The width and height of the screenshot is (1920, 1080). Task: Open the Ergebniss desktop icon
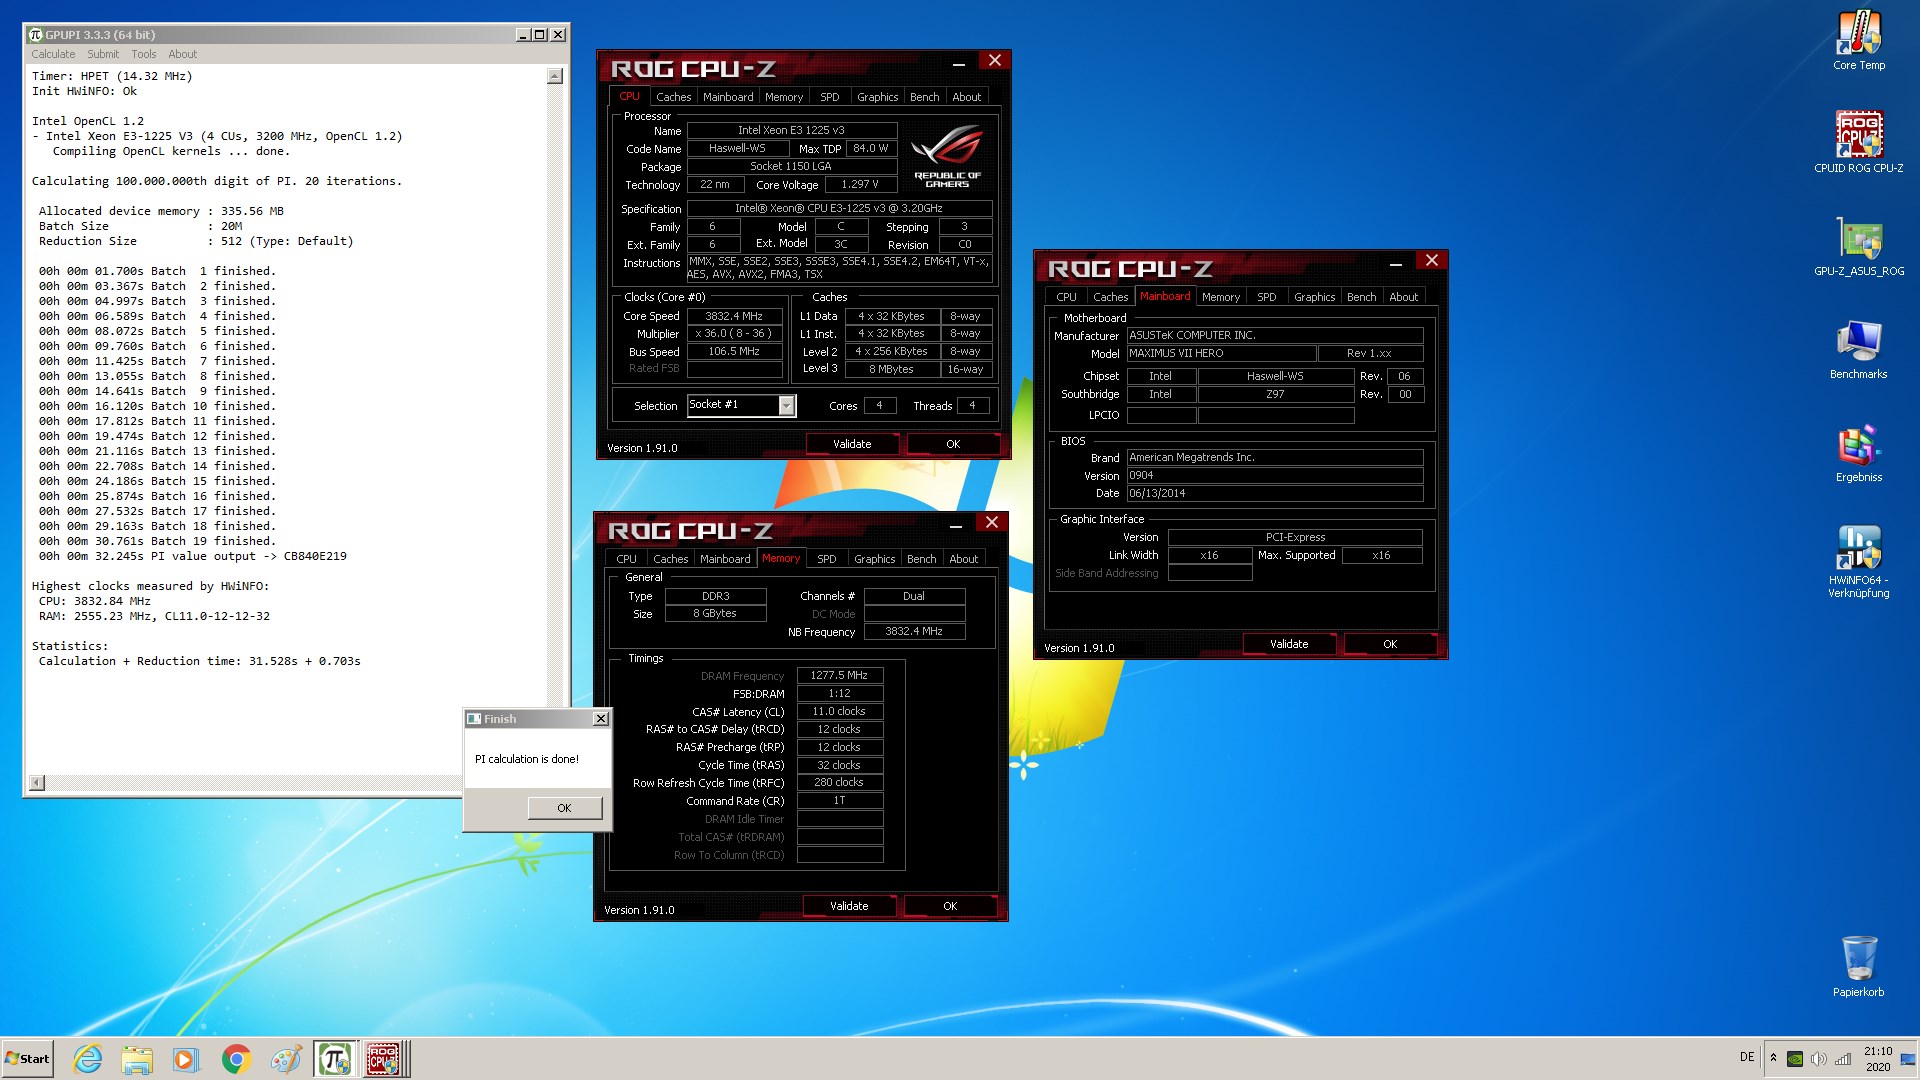[x=1858, y=453]
